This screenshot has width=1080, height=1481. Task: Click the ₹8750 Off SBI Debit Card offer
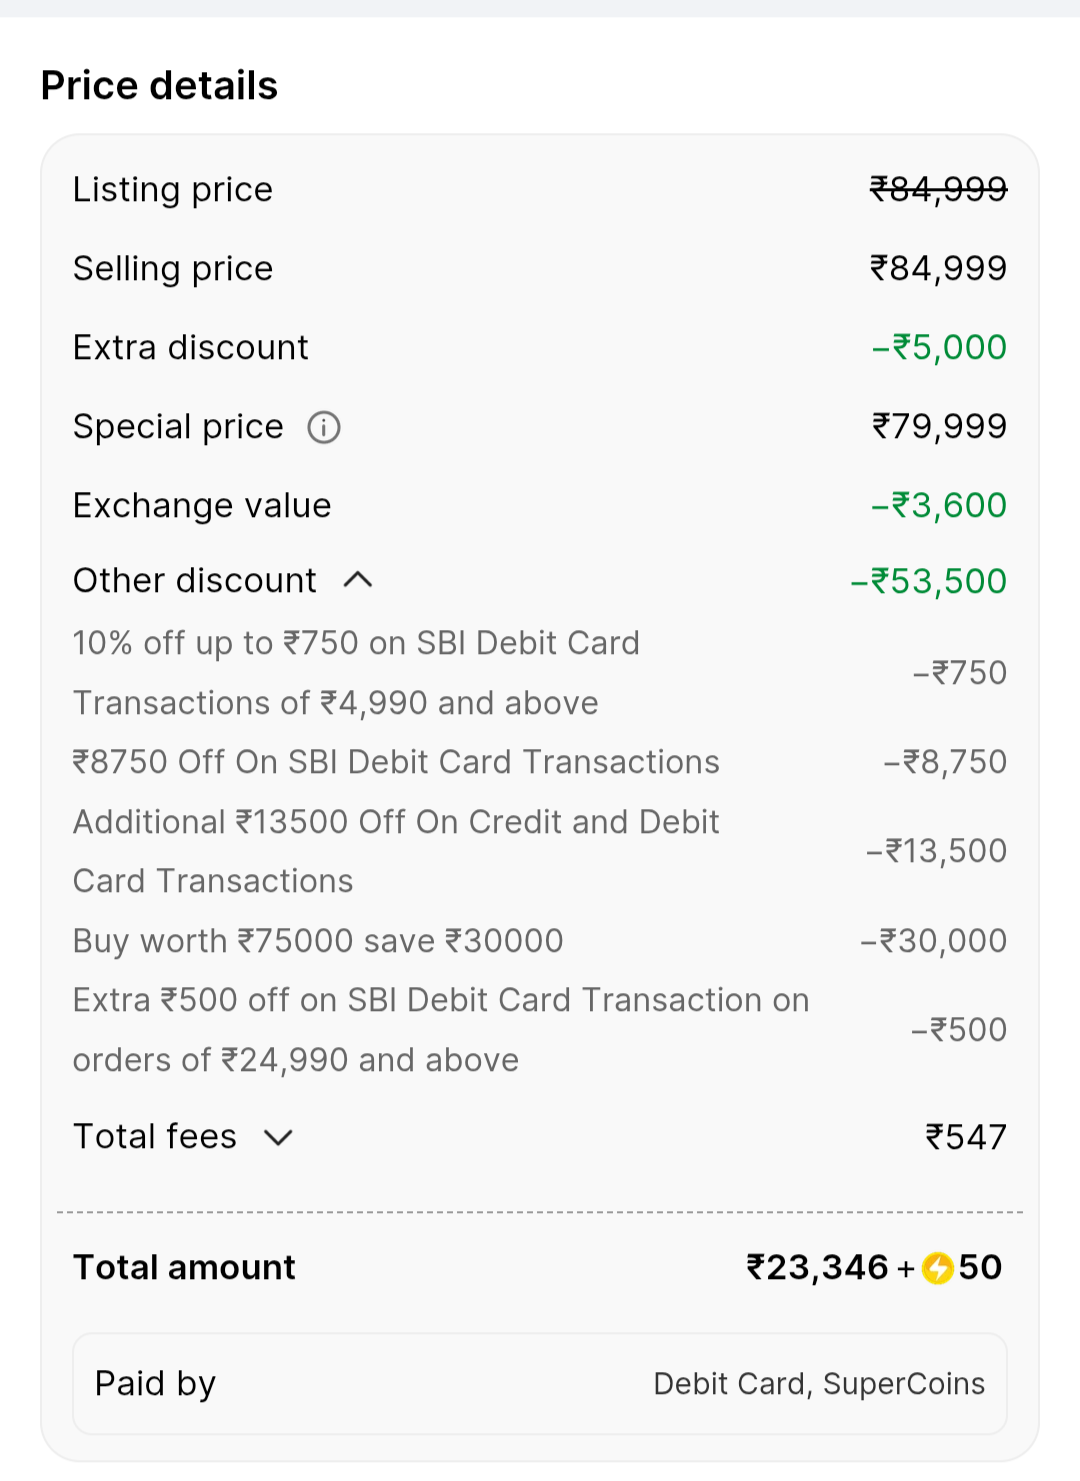pyautogui.click(x=396, y=762)
